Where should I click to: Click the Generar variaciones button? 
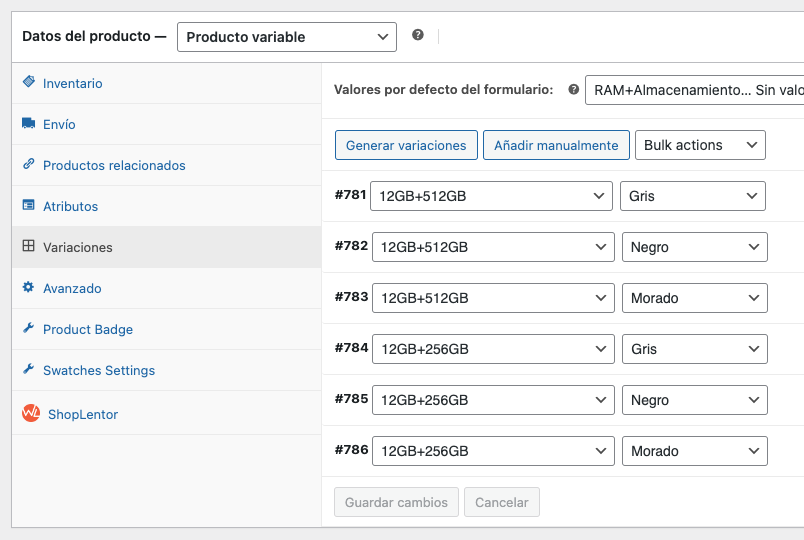(x=405, y=145)
